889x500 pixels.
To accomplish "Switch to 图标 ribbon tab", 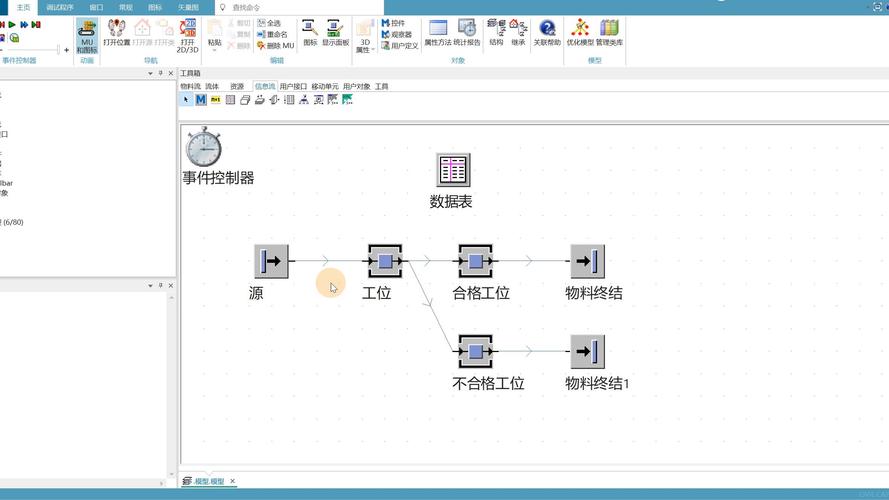I will tap(155, 7).
